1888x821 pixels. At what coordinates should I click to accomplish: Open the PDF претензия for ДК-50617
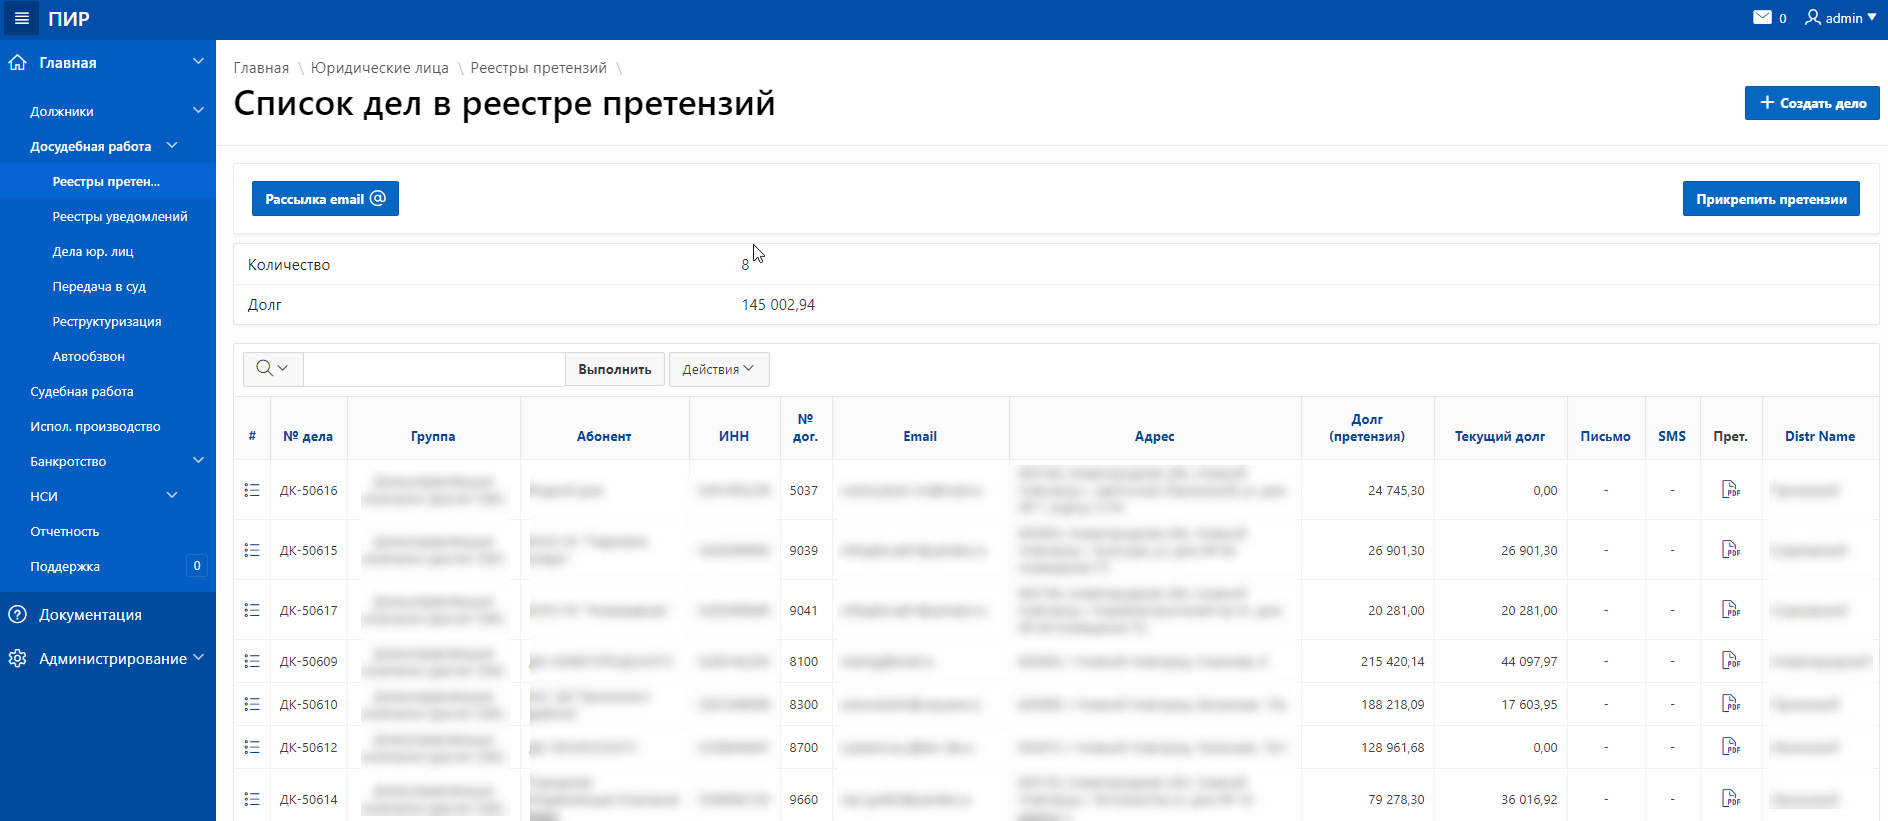[1731, 609]
